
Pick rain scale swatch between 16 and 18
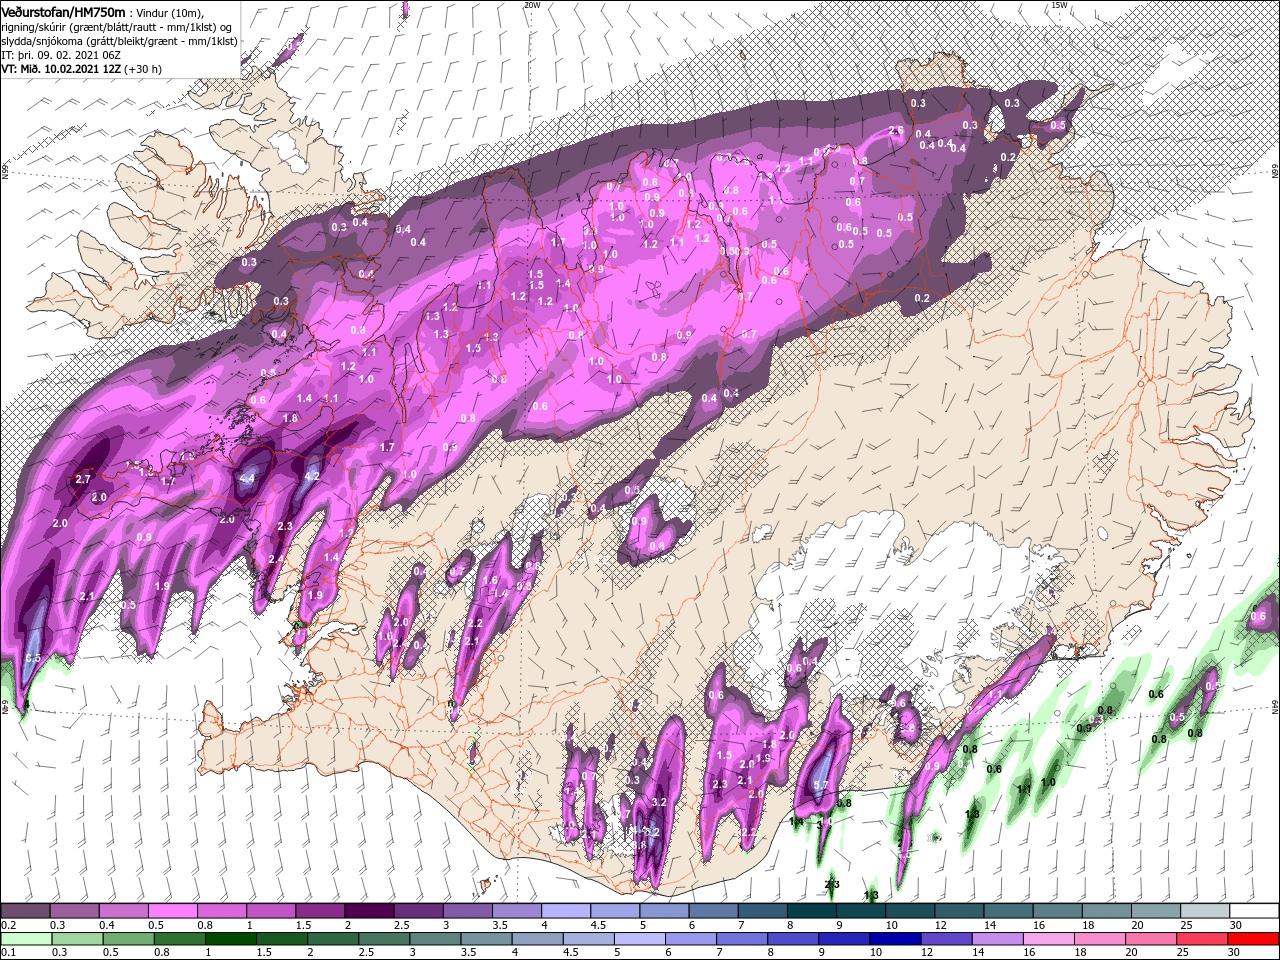[x=1050, y=939]
